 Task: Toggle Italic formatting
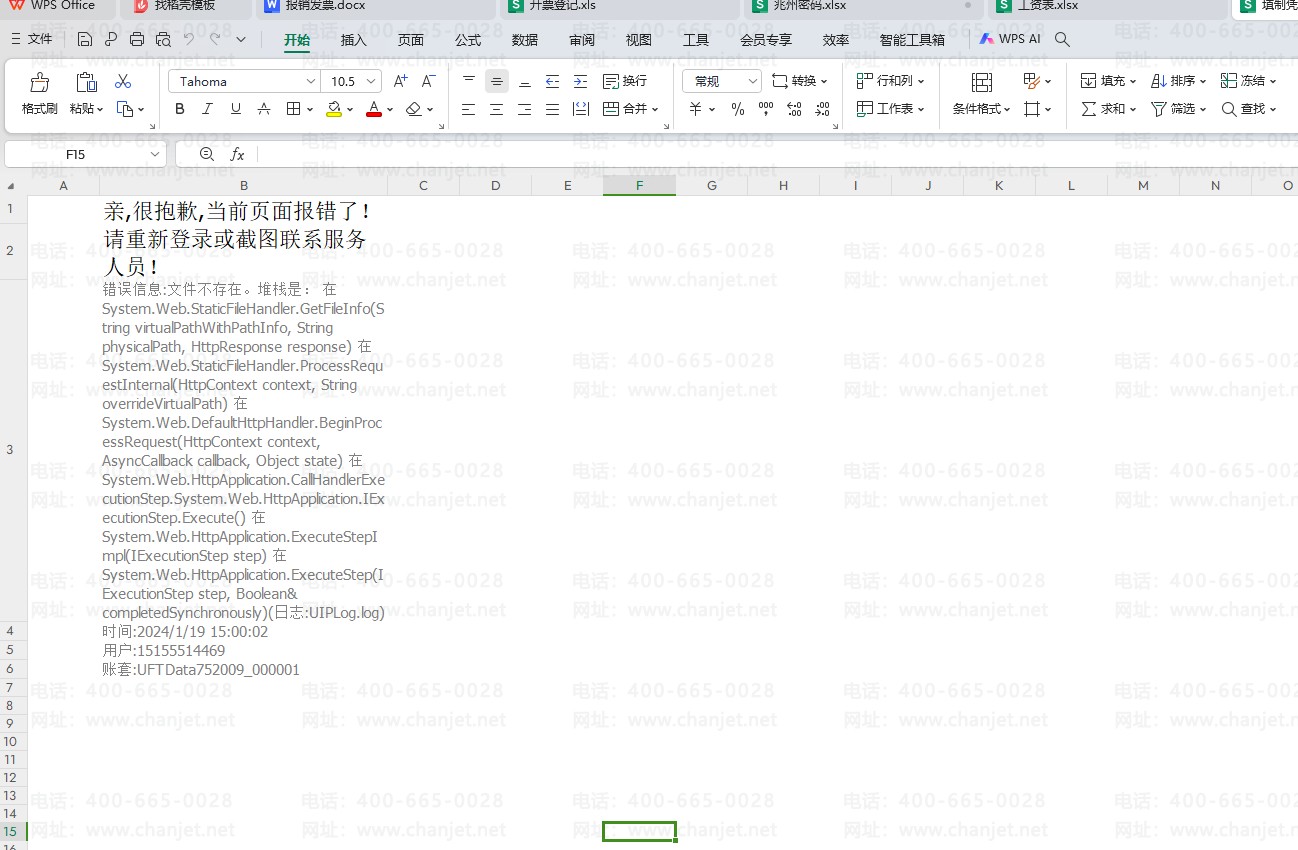click(x=208, y=109)
